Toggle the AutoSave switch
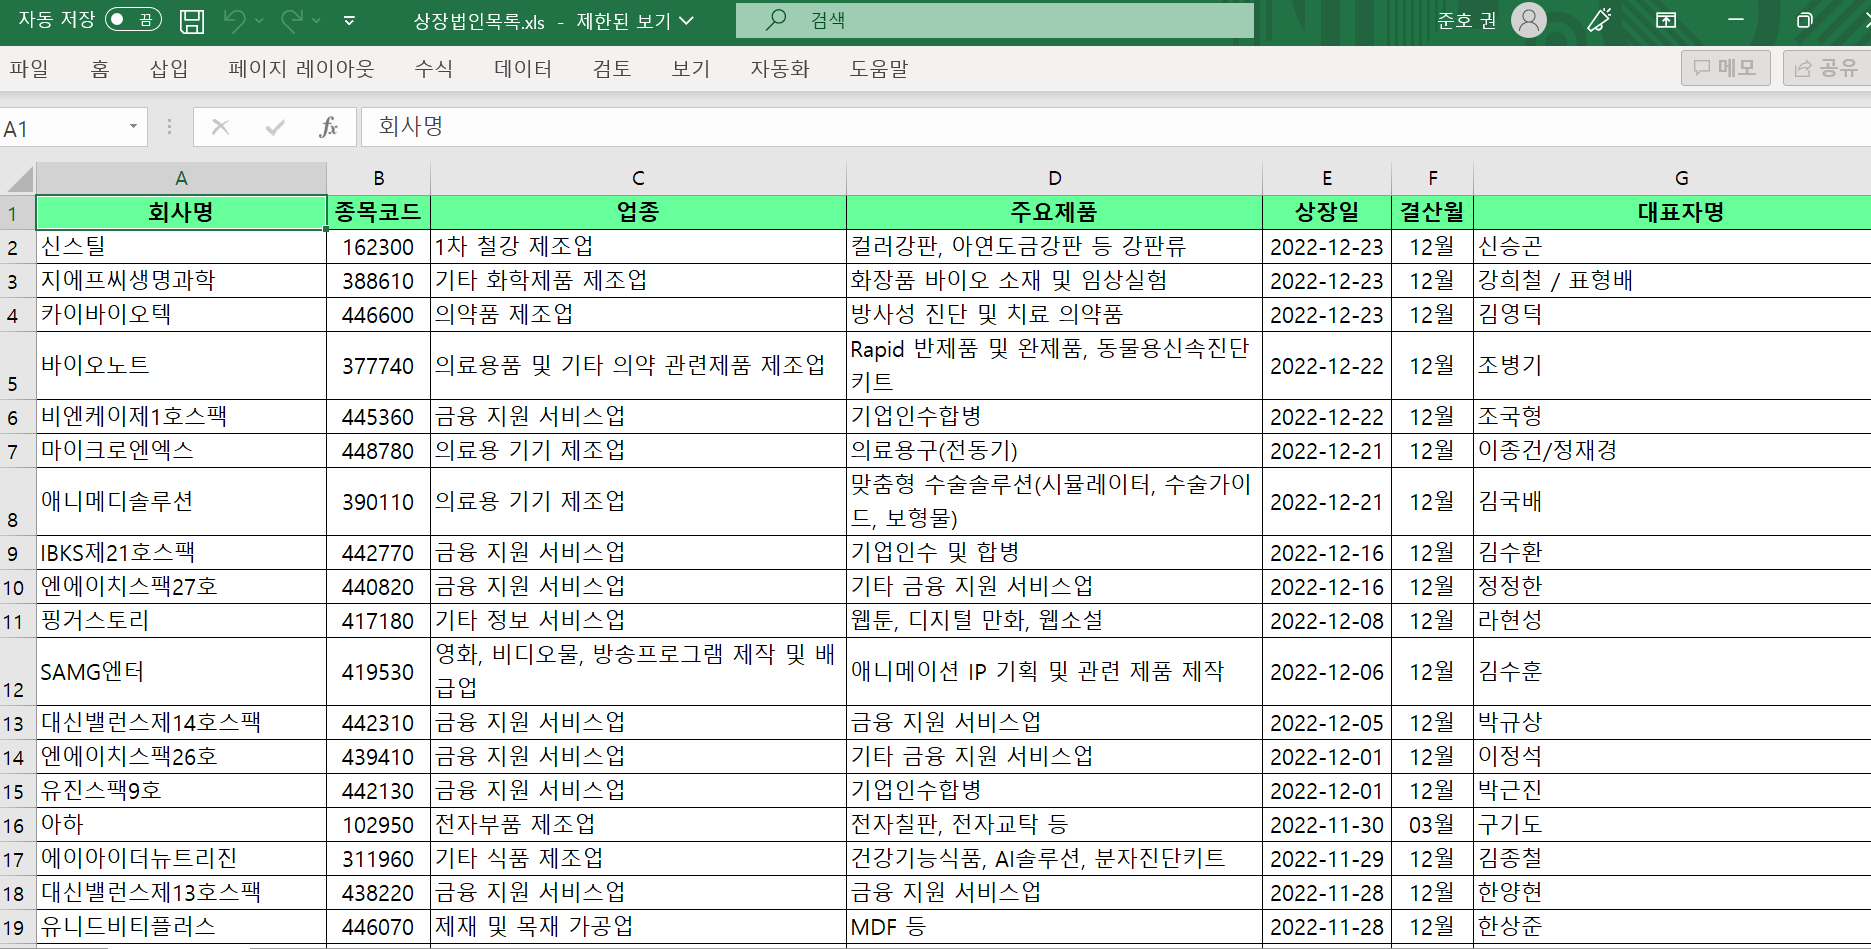This screenshot has height=949, width=1871. (x=133, y=20)
